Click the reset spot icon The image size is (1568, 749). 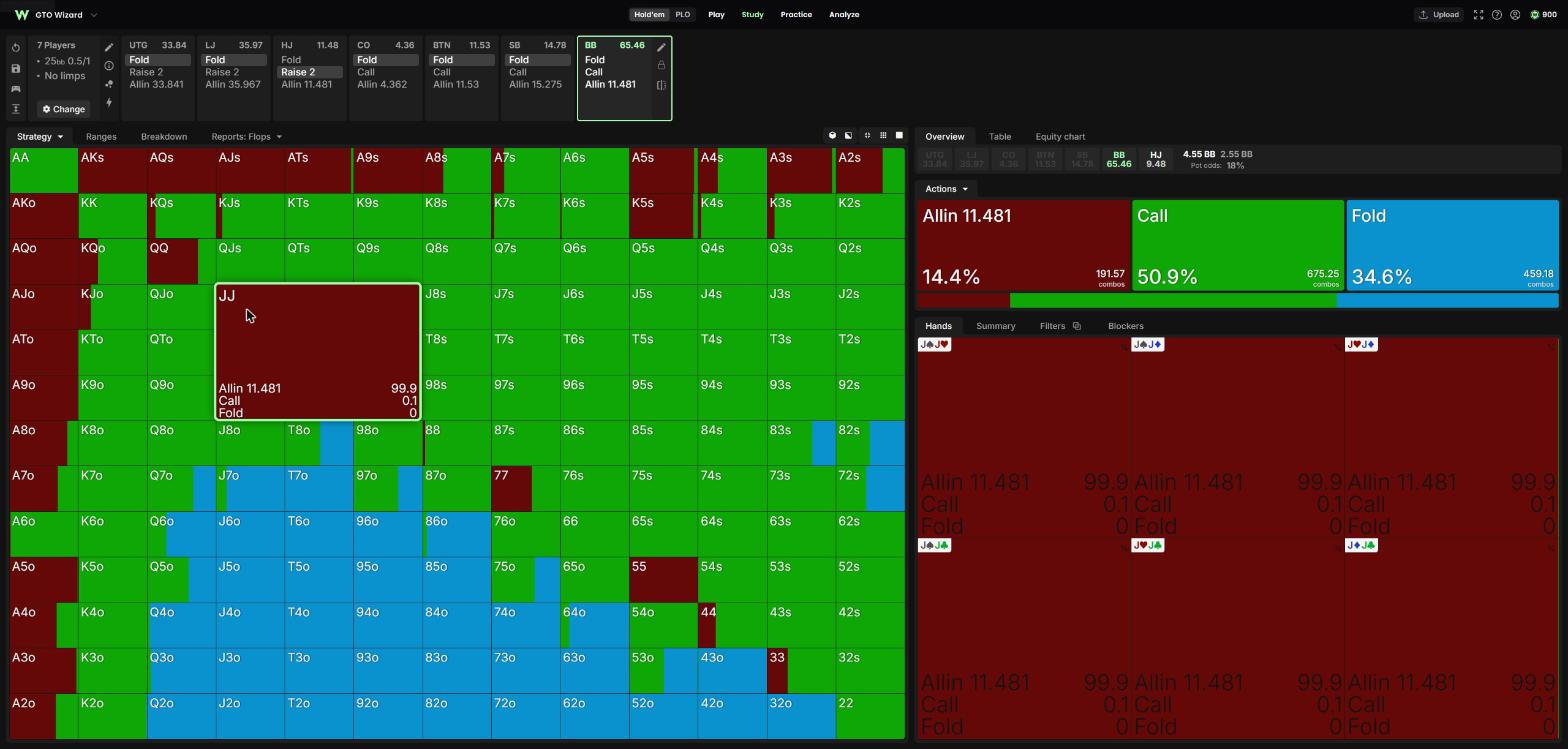click(x=16, y=48)
